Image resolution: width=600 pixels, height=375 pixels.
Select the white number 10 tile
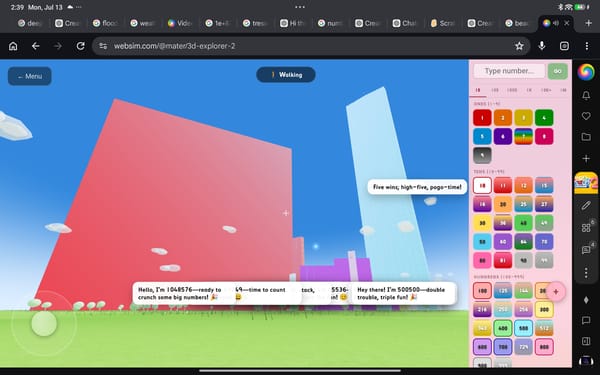pos(482,186)
